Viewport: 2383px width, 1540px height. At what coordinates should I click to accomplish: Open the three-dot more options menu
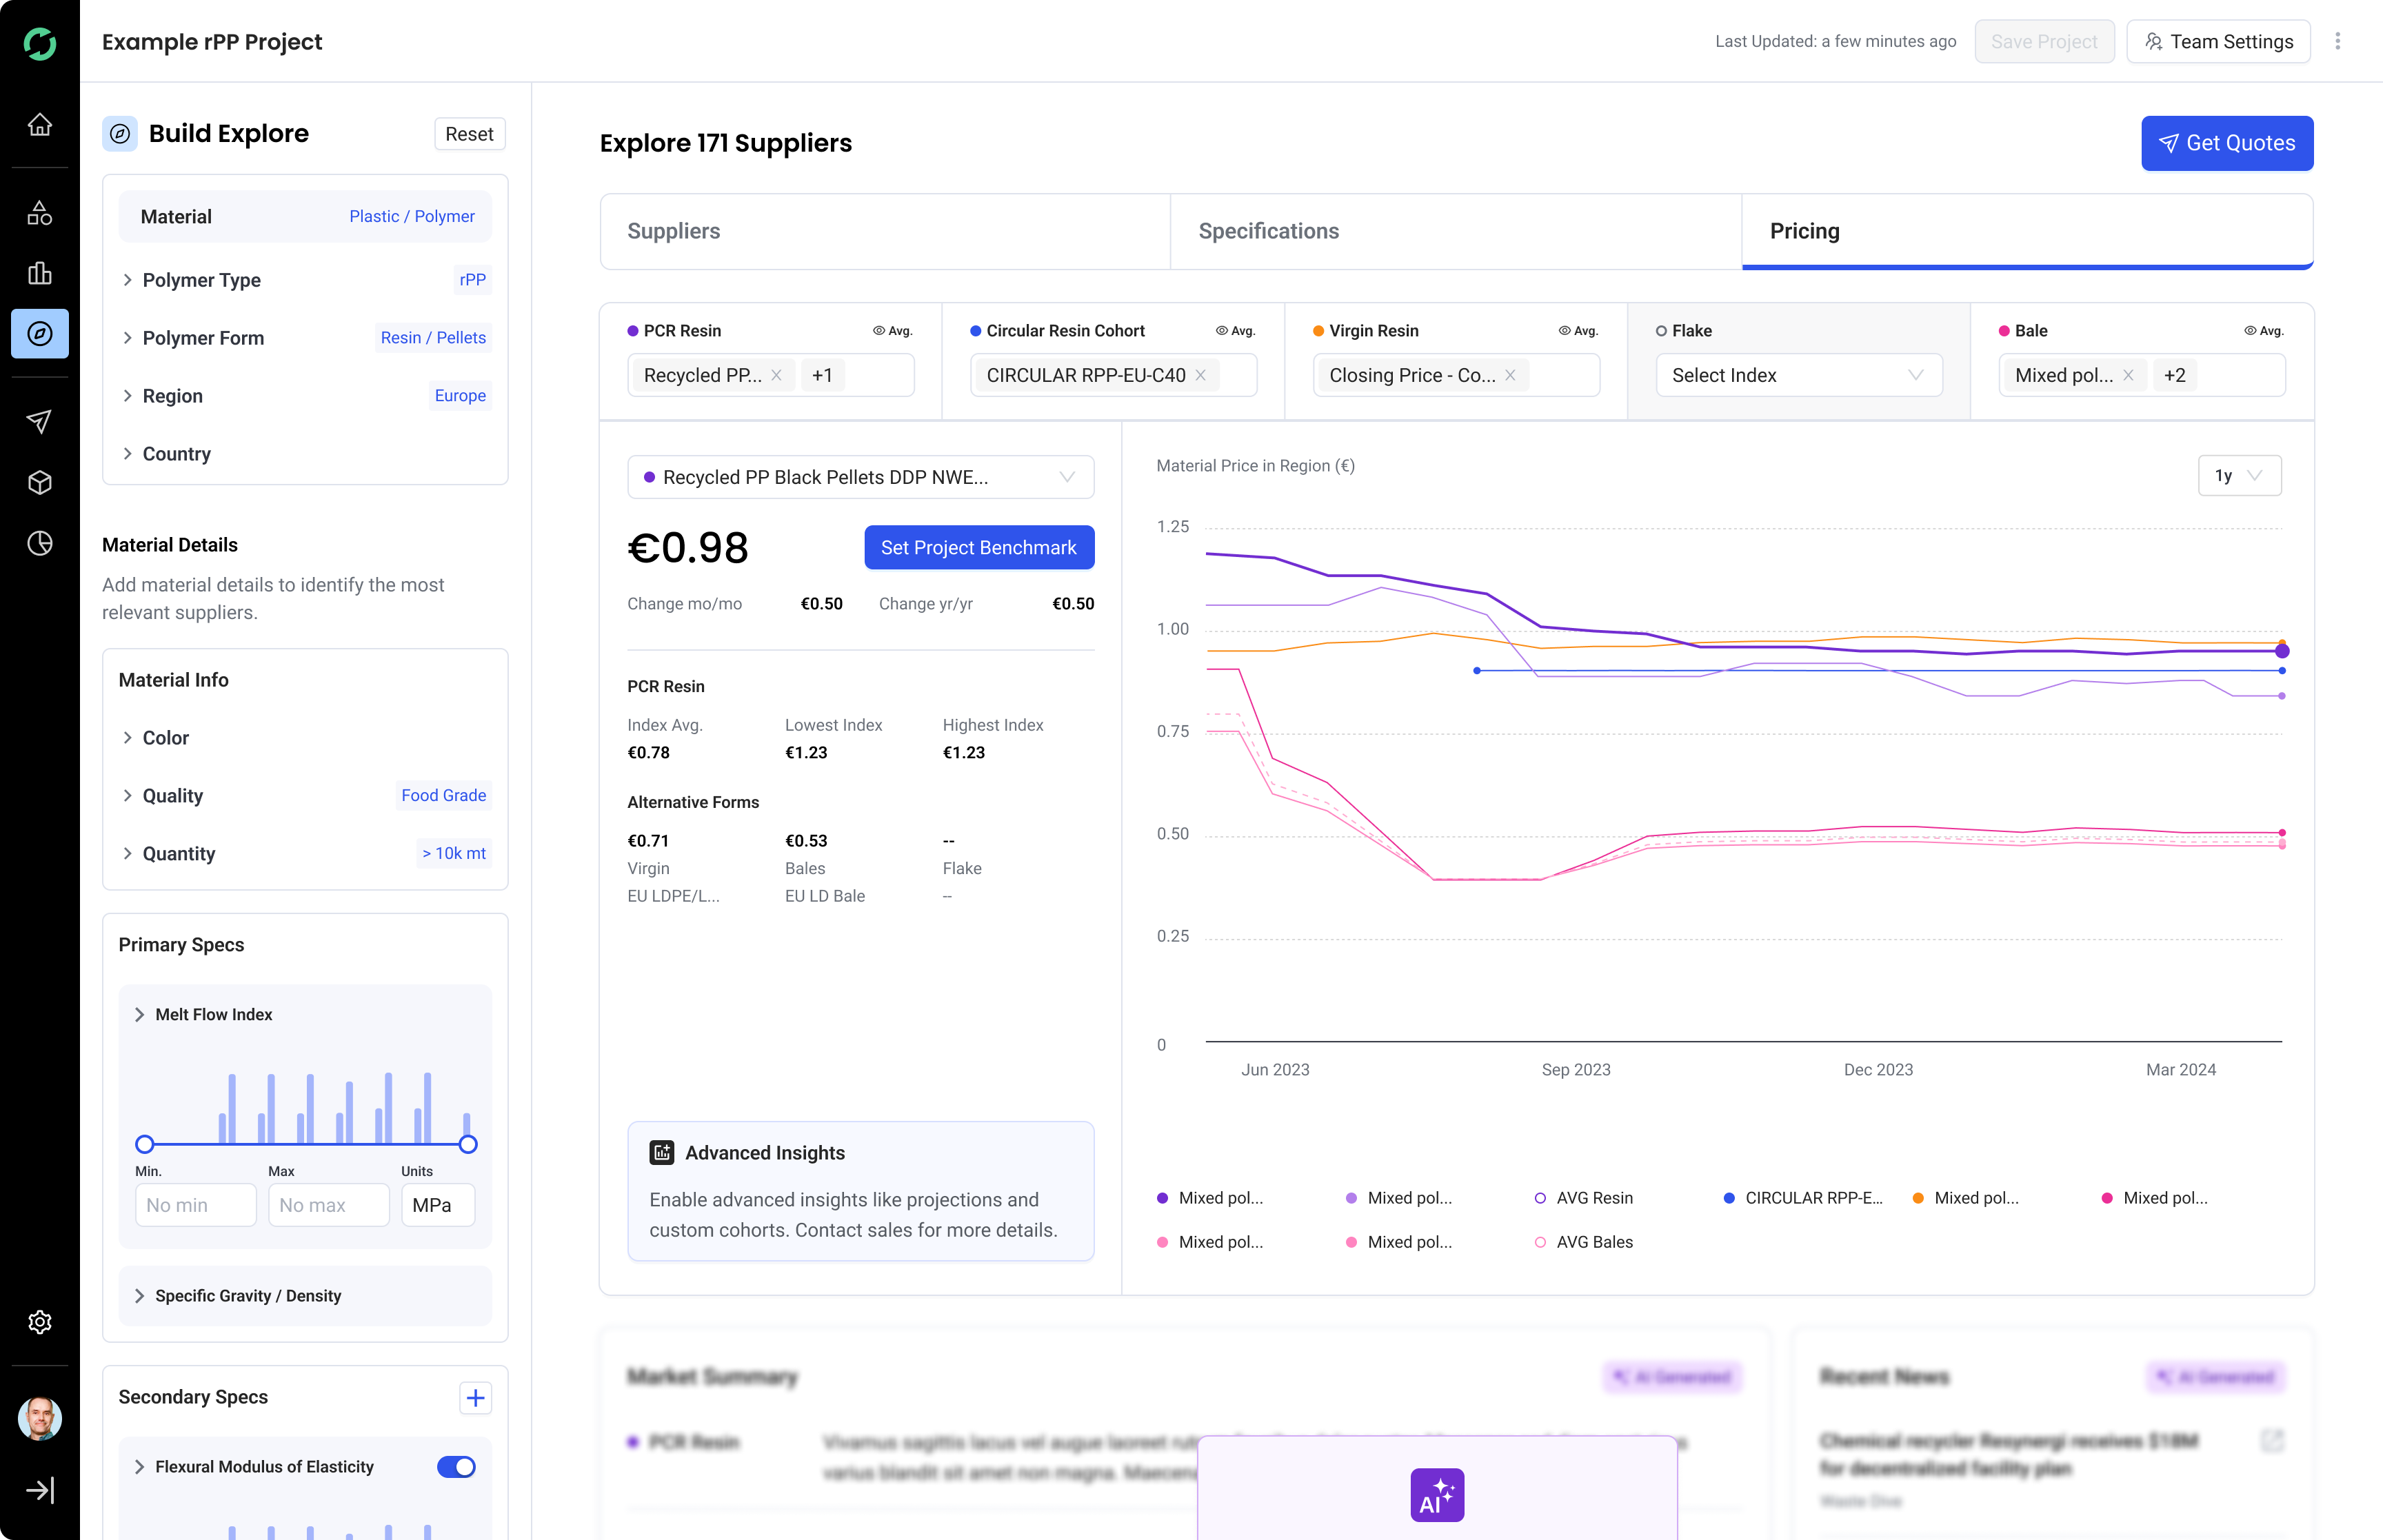(x=2337, y=41)
